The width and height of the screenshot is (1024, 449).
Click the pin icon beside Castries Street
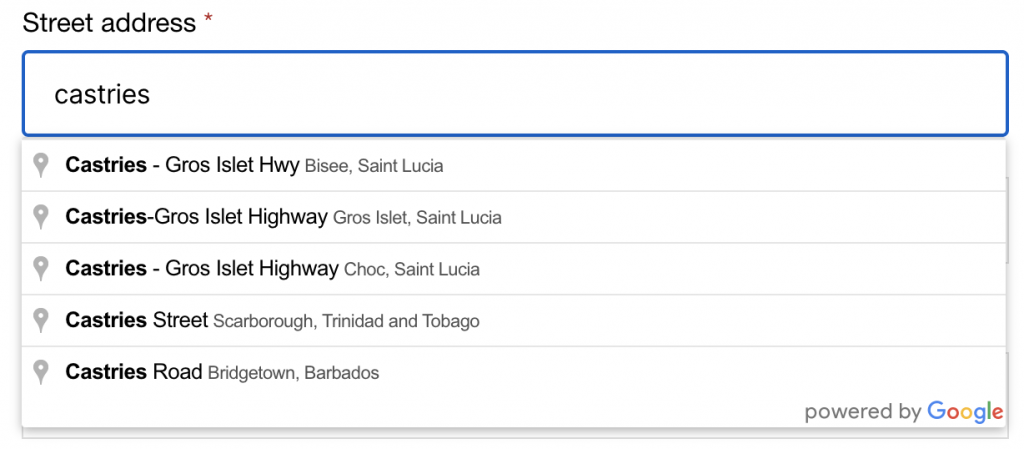[41, 321]
